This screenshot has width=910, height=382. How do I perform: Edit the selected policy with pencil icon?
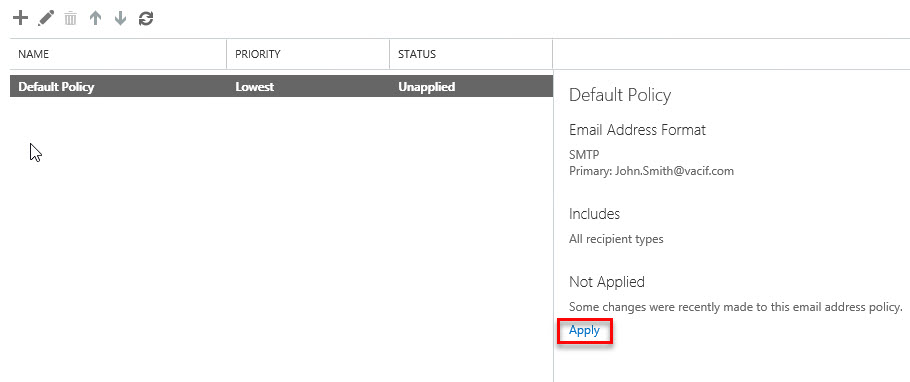45,19
